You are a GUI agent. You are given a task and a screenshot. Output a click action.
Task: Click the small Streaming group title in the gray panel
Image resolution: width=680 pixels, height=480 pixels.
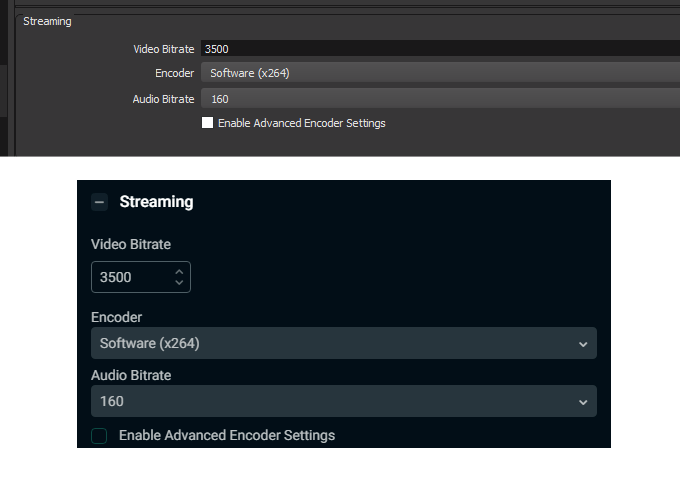(x=47, y=21)
